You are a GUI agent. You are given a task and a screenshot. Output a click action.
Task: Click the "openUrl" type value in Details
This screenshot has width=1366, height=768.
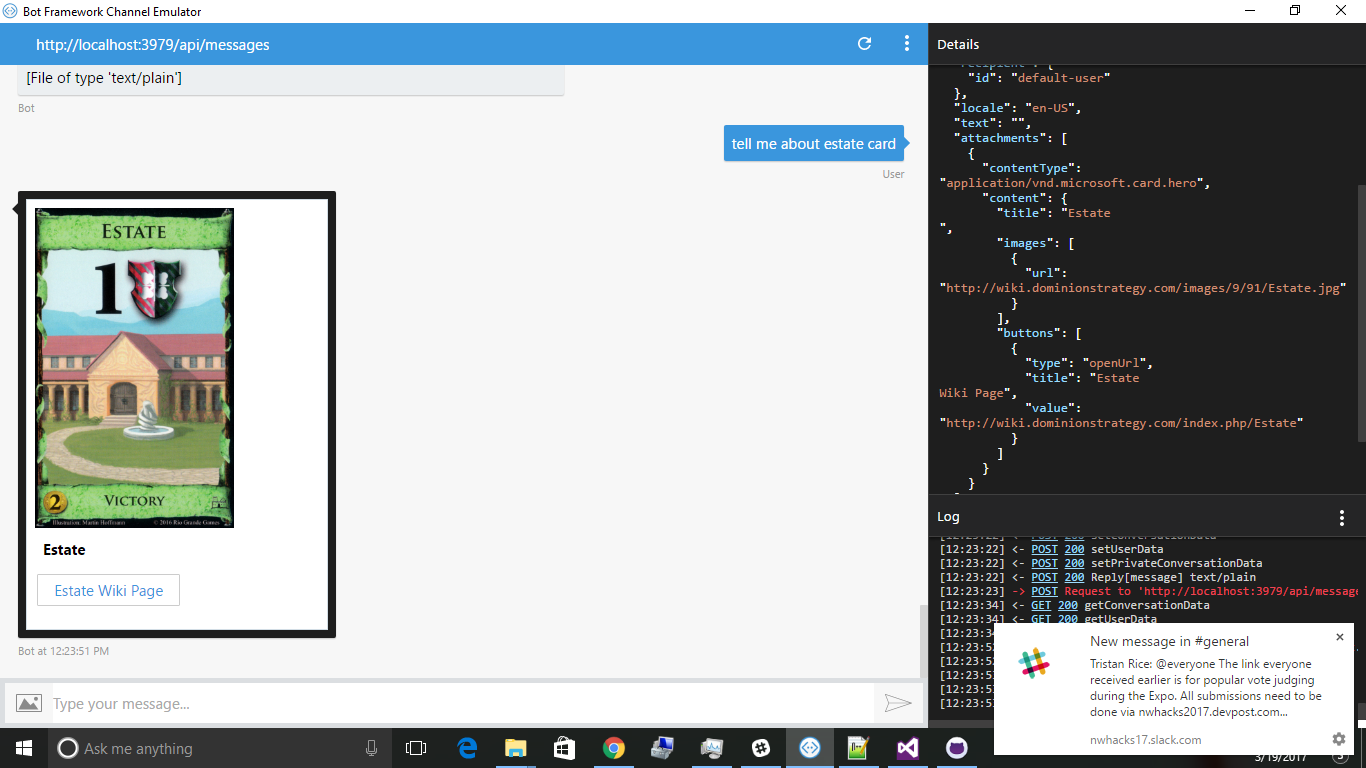coord(1114,363)
